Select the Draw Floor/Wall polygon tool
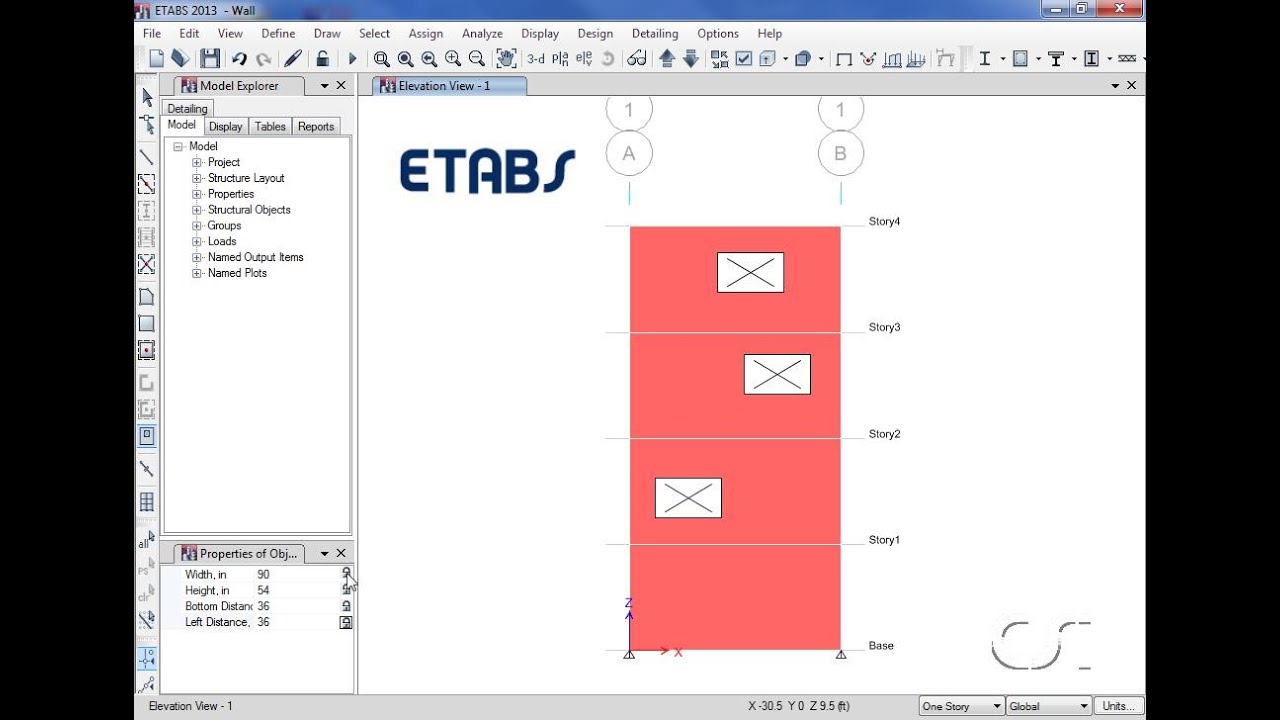The height and width of the screenshot is (720, 1280). pos(147,297)
